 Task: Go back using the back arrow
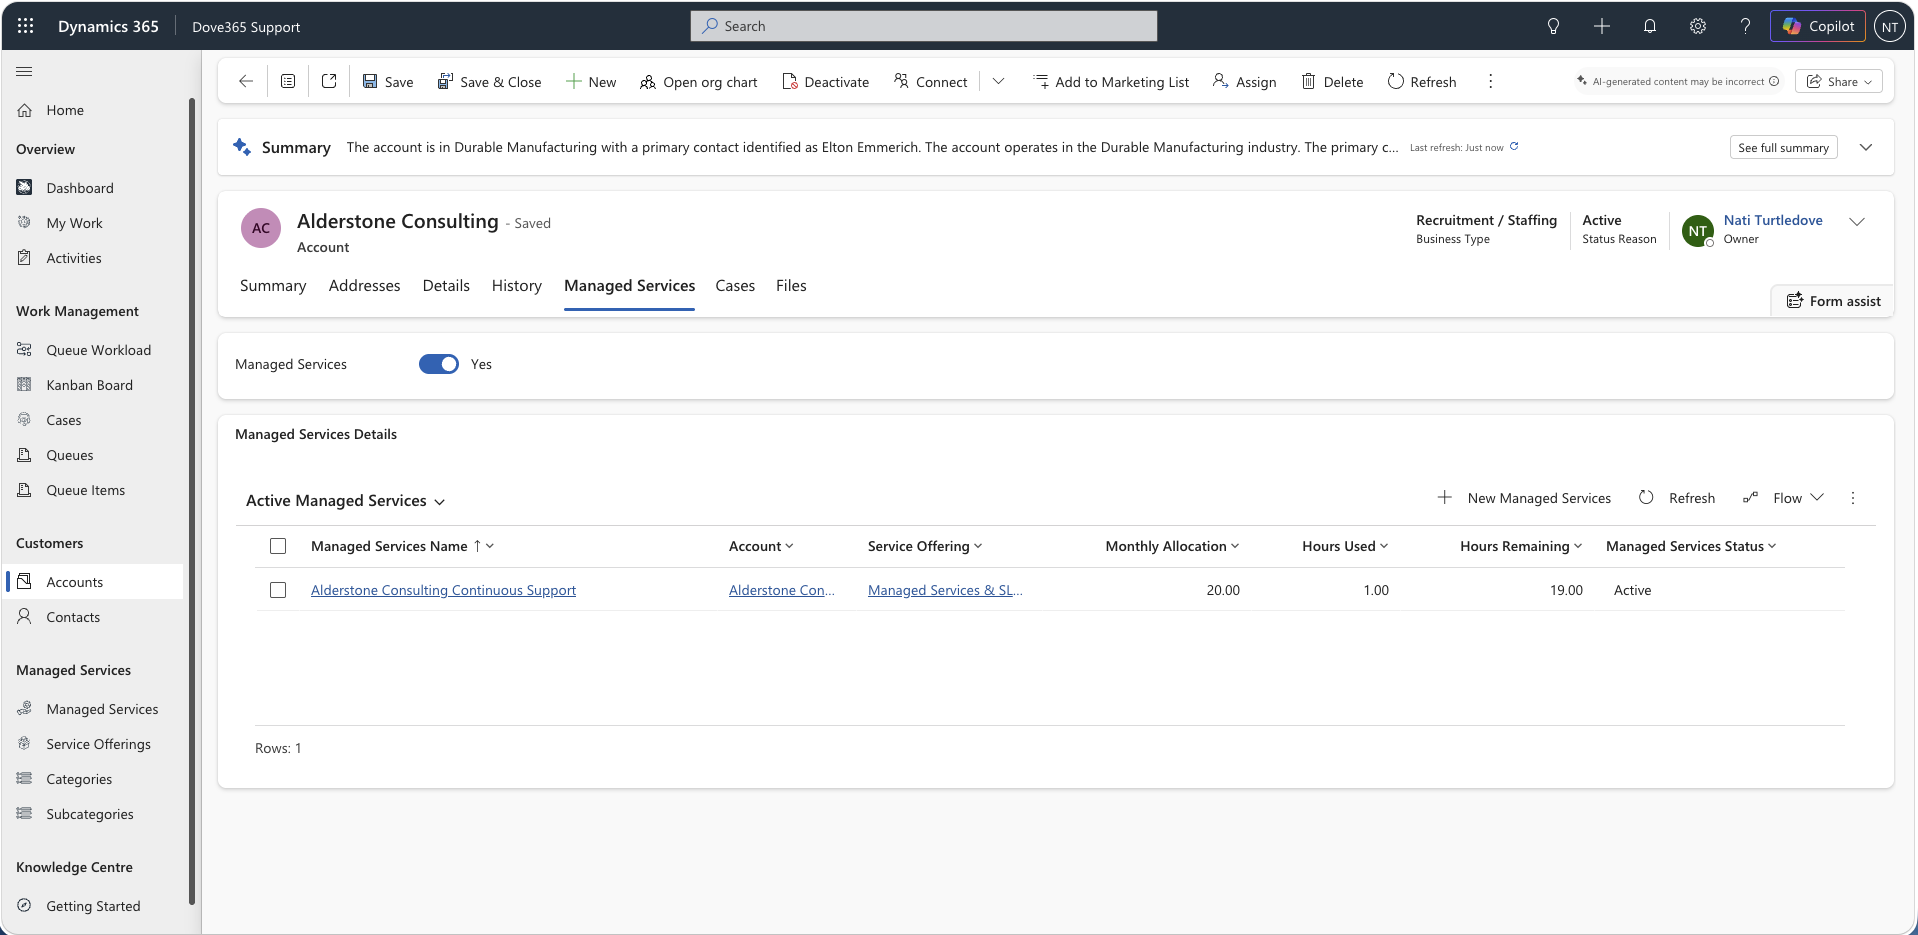(x=246, y=81)
